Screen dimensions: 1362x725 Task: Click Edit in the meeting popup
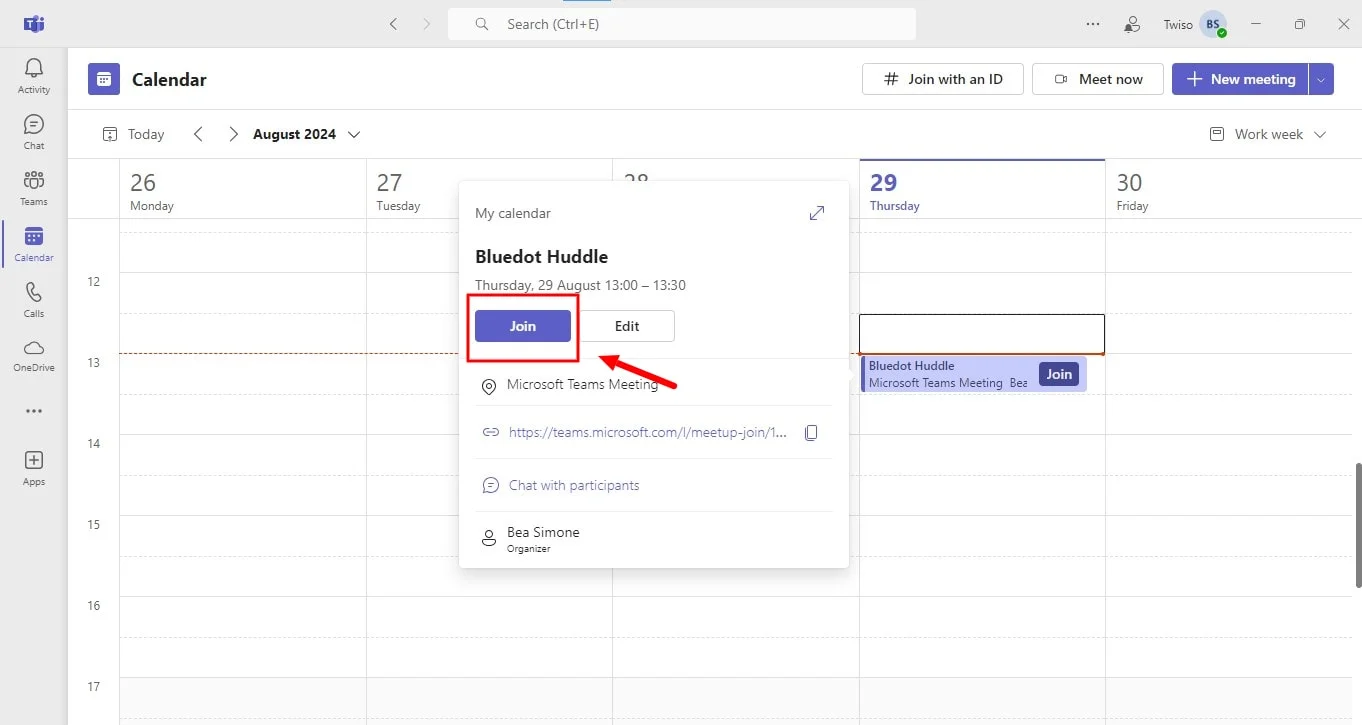click(627, 326)
